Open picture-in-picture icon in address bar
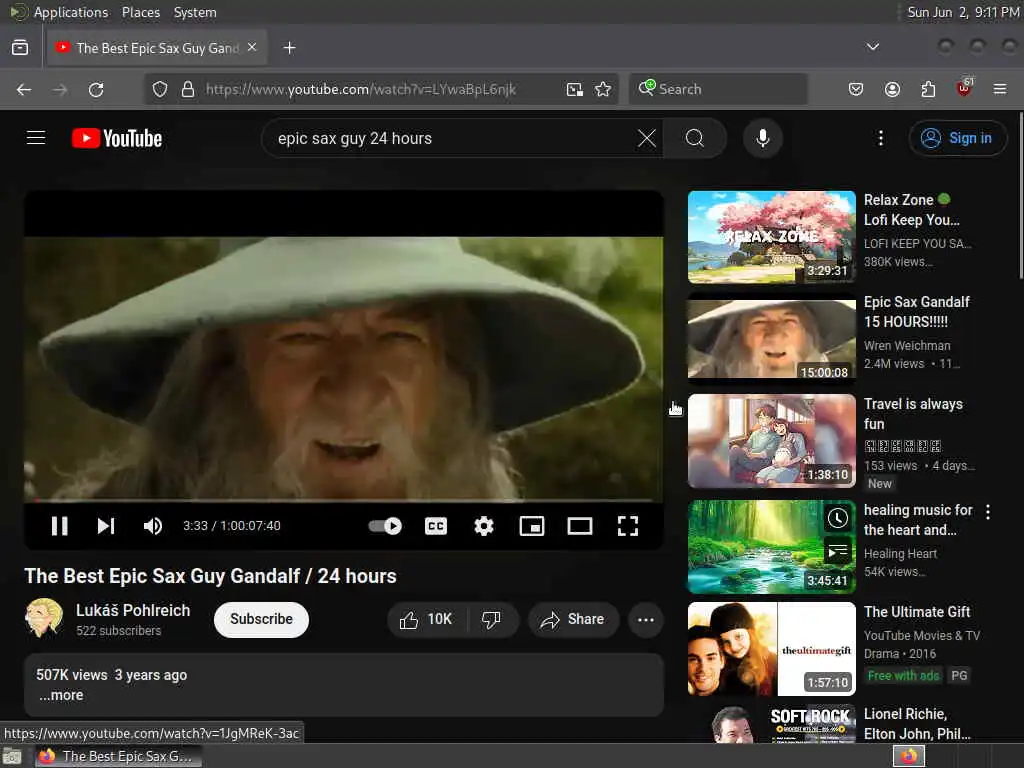The width and height of the screenshot is (1024, 768). (x=574, y=89)
